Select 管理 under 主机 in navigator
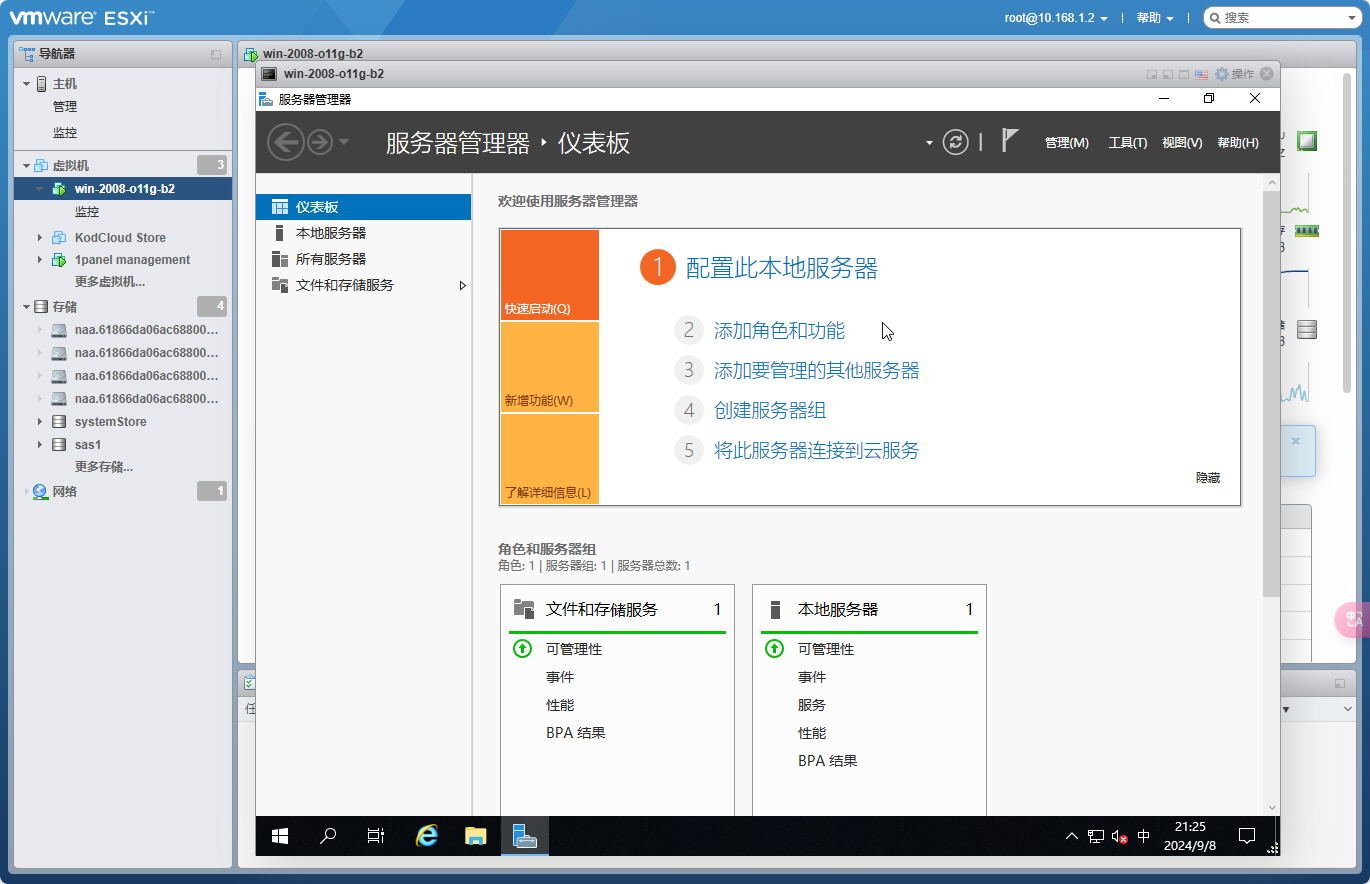Screen dimensions: 1370x884 [65, 107]
